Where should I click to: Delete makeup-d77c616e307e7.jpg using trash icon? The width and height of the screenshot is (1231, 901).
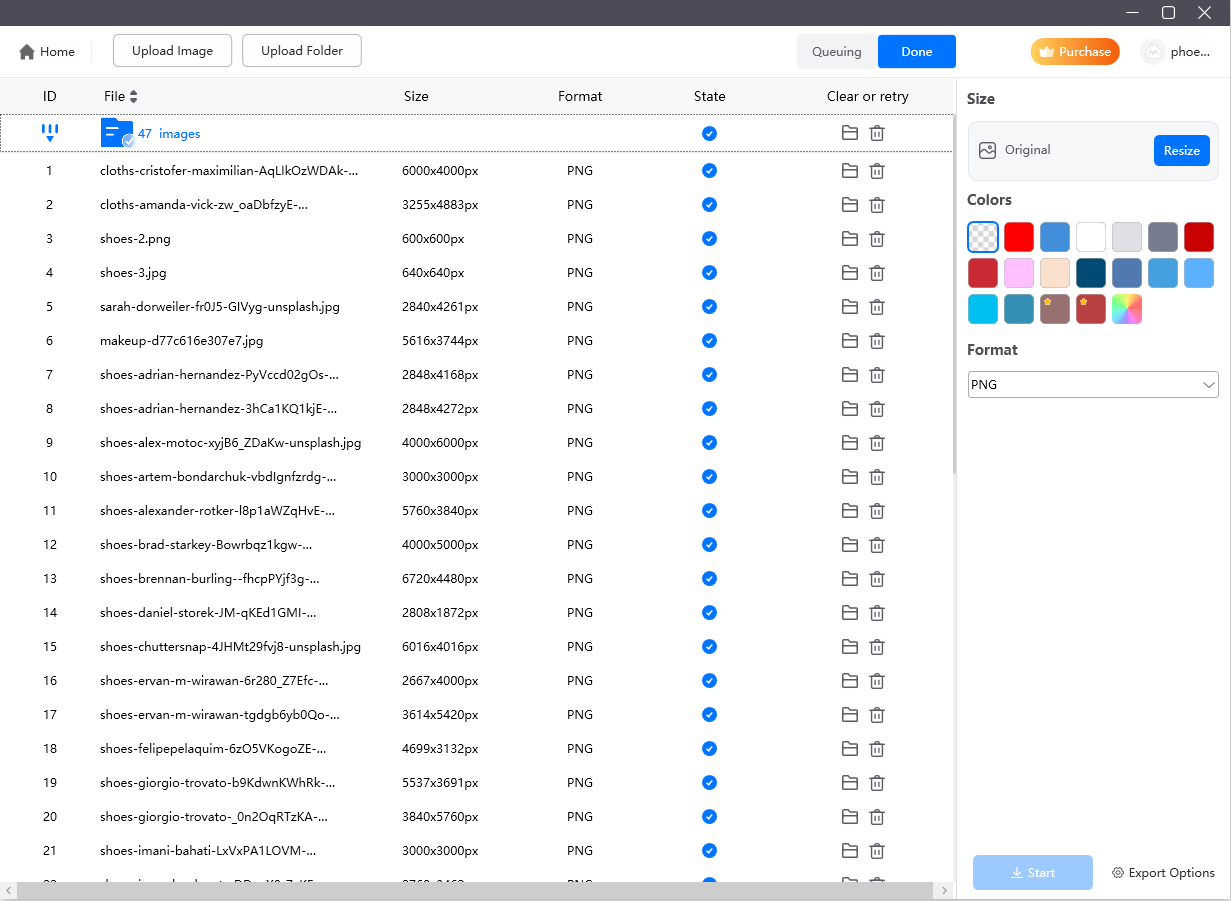coord(877,341)
